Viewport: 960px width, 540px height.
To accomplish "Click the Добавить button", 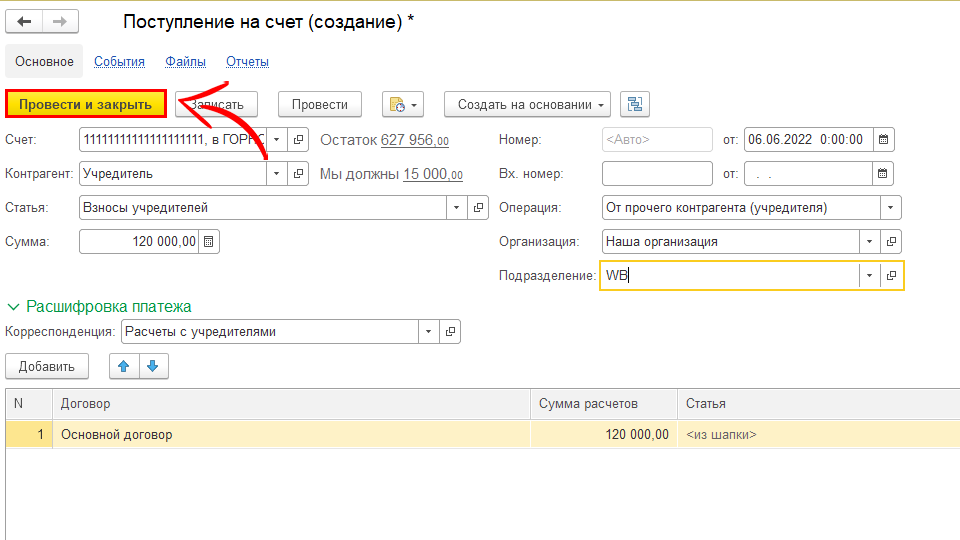I will (x=47, y=366).
